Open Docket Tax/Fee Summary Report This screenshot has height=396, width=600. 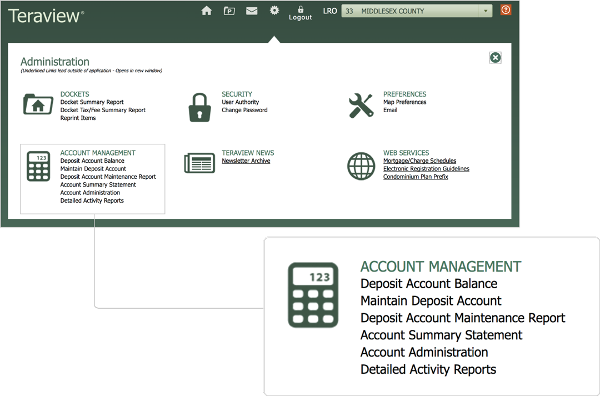coord(103,110)
